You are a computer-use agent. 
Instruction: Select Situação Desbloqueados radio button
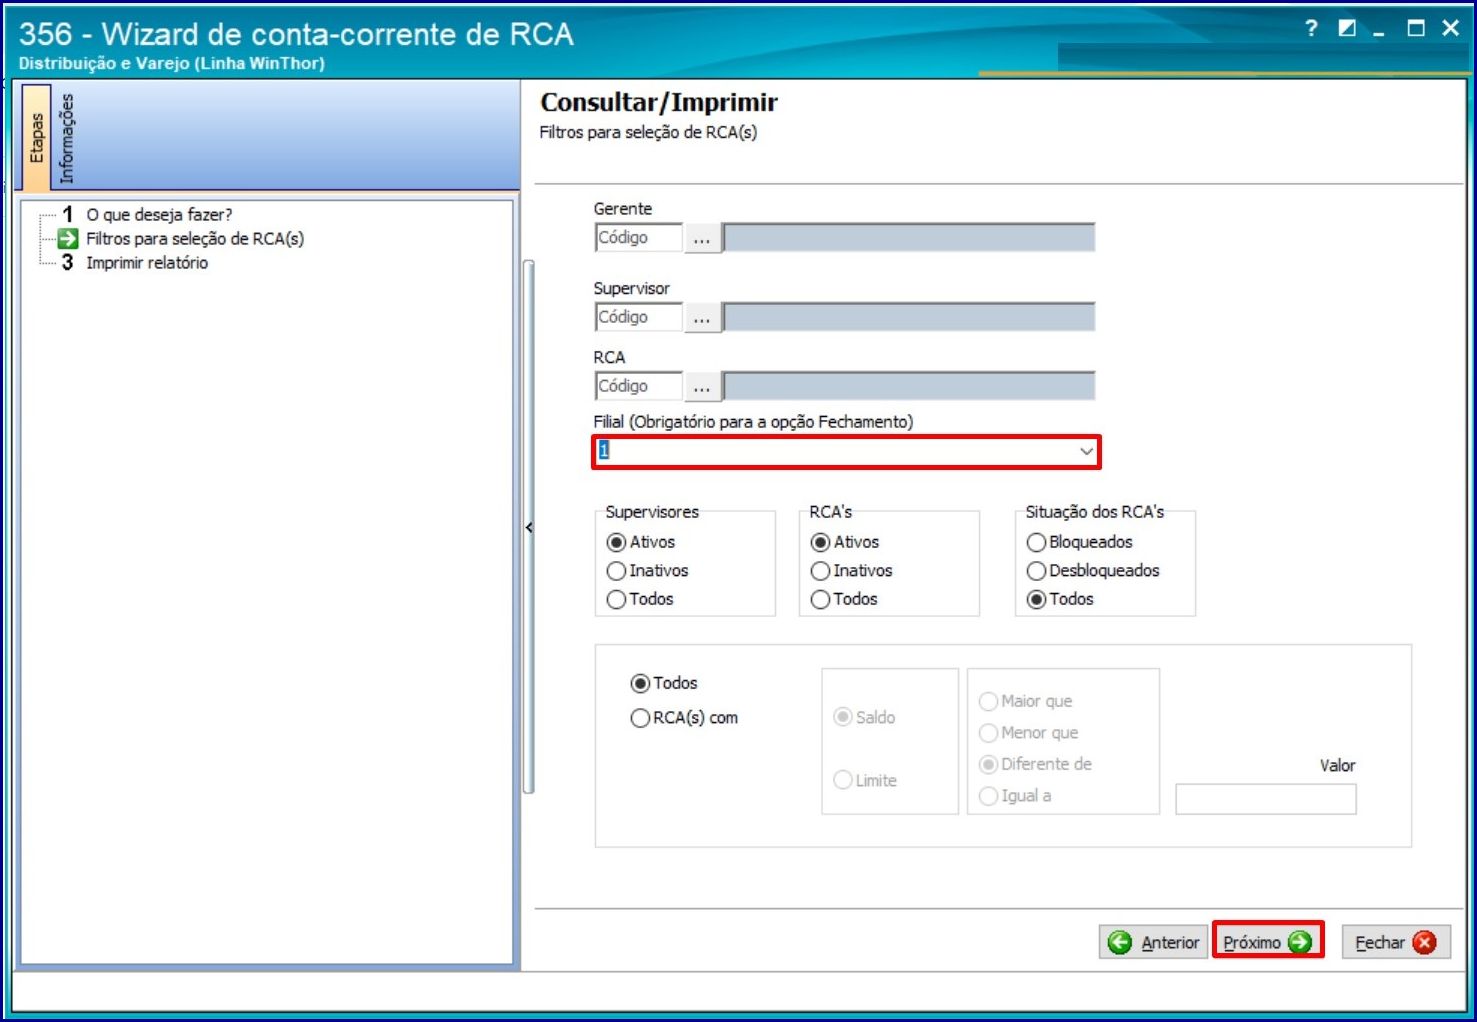1036,571
